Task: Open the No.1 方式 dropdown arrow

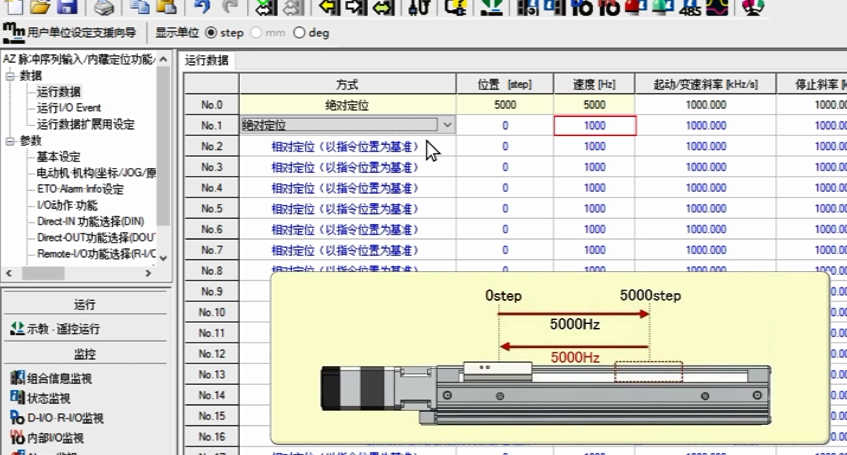Action: point(447,126)
